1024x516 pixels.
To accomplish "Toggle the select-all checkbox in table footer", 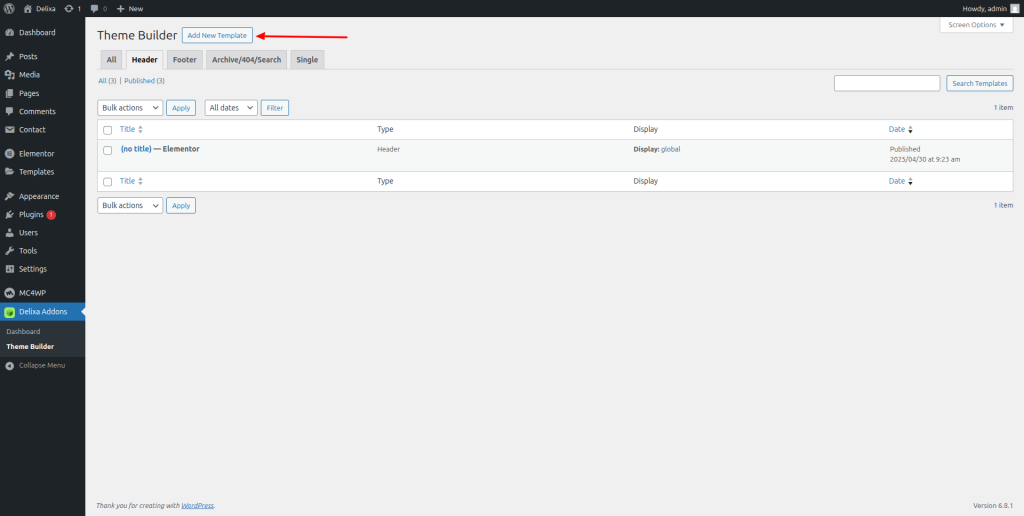I will pyautogui.click(x=108, y=182).
